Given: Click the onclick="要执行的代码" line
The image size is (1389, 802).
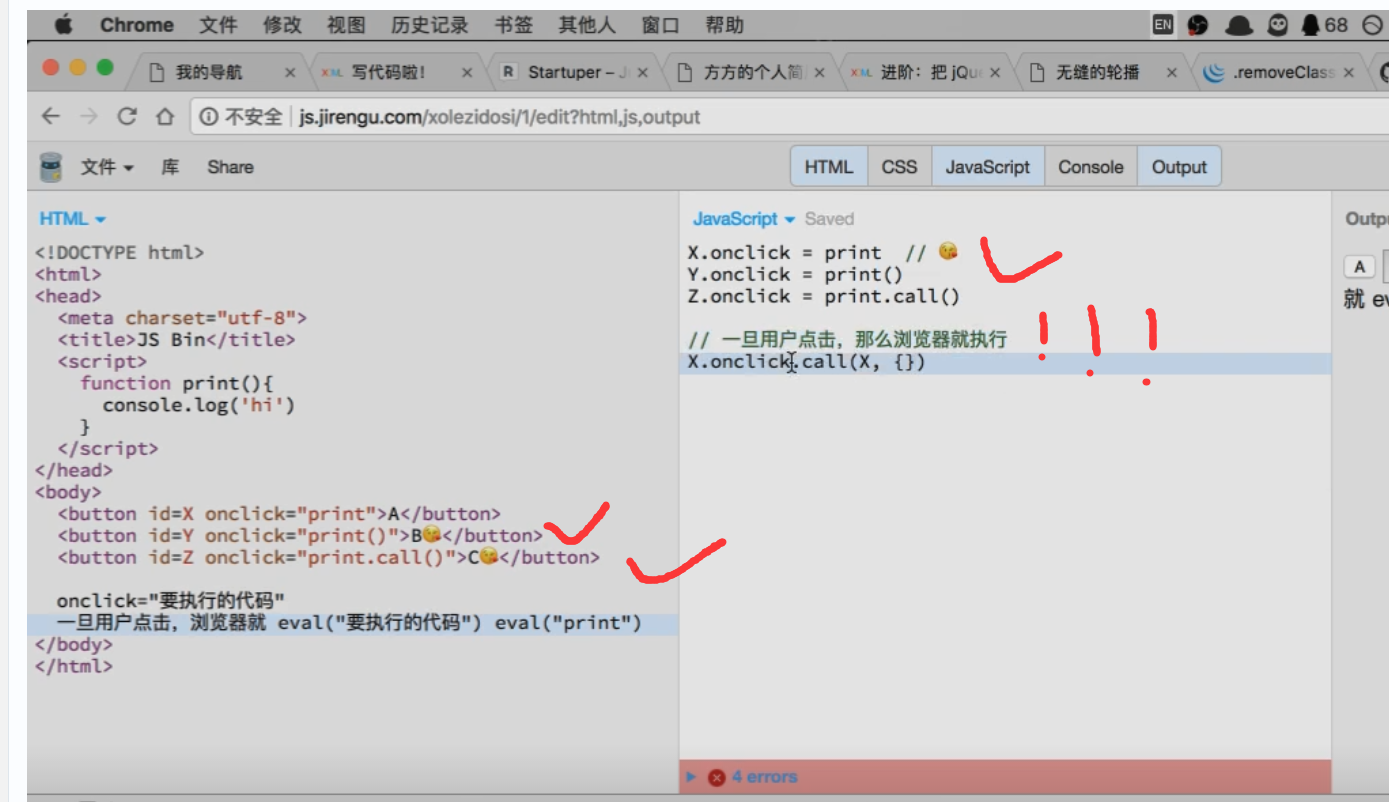Looking at the screenshot, I should coord(171,601).
